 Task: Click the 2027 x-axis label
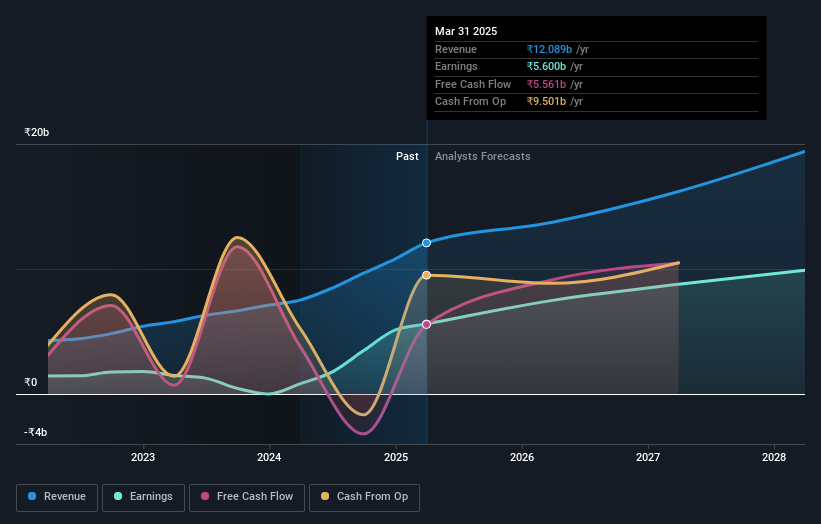[x=648, y=458]
